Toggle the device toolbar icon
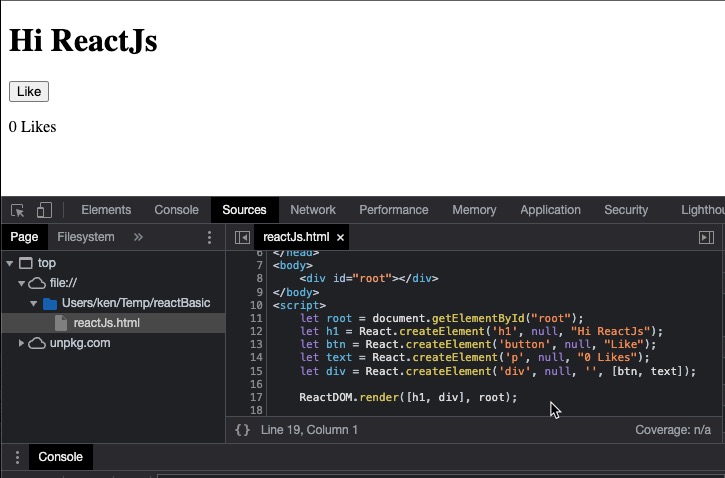The height and width of the screenshot is (478, 725). pos(44,210)
